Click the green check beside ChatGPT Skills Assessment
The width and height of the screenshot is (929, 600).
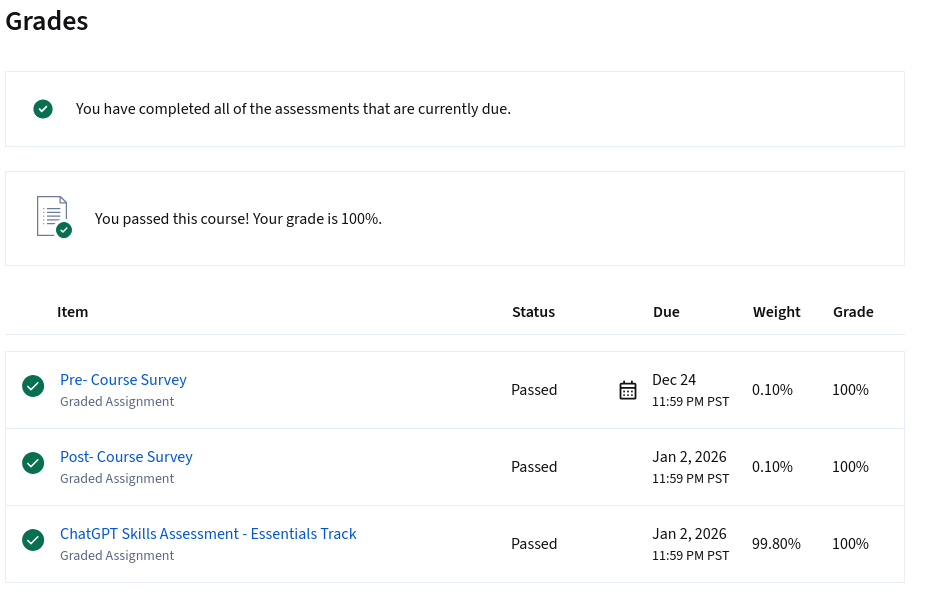tap(33, 540)
